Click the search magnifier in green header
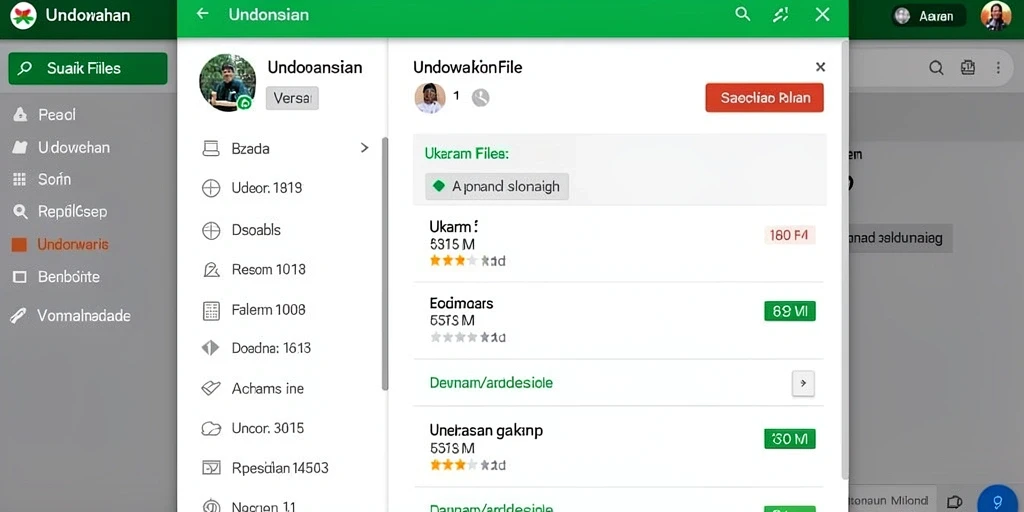The height and width of the screenshot is (512, 1024). point(743,14)
